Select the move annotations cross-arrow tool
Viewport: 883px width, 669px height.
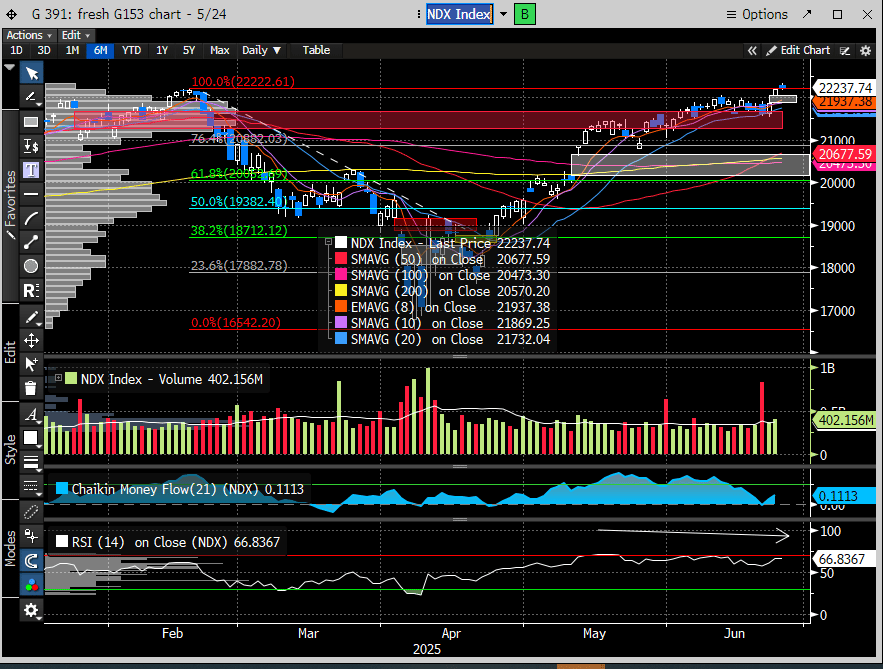pyautogui.click(x=31, y=341)
